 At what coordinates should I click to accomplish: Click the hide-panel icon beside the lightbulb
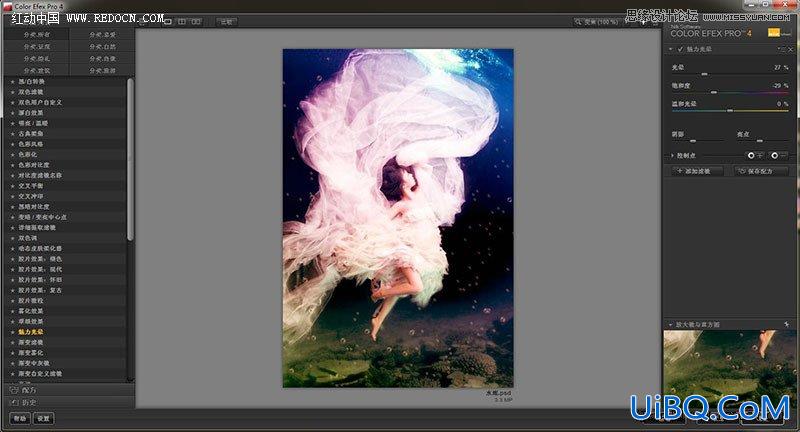[x=655, y=22]
